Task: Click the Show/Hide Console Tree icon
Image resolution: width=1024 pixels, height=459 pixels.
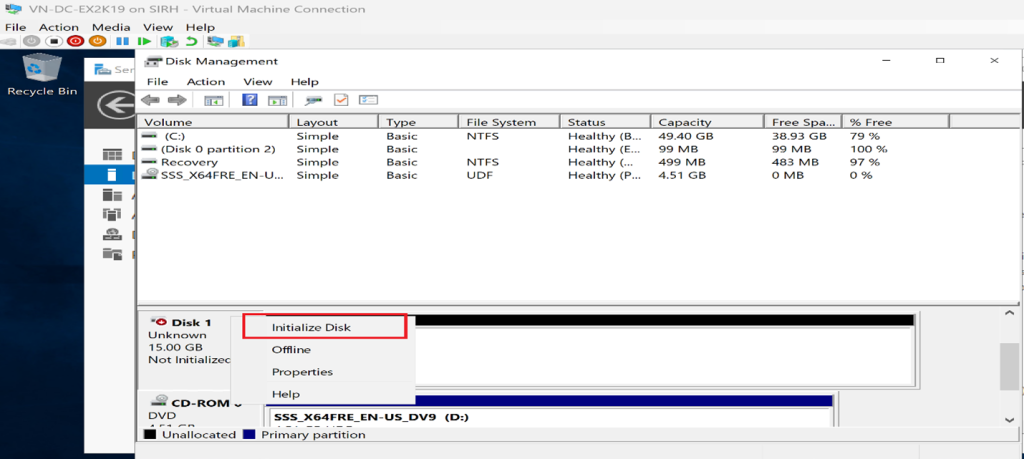Action: click(x=213, y=100)
